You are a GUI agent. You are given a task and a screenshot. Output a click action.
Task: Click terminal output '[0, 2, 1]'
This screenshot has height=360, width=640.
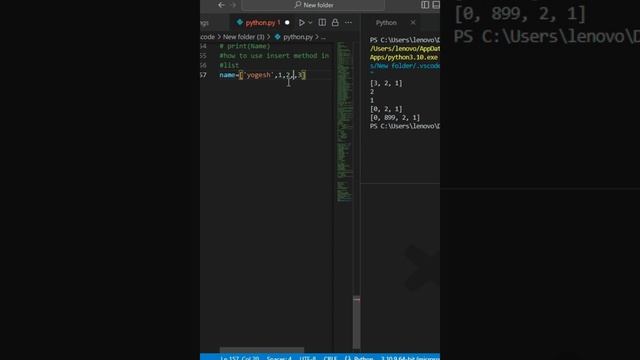click(386, 109)
